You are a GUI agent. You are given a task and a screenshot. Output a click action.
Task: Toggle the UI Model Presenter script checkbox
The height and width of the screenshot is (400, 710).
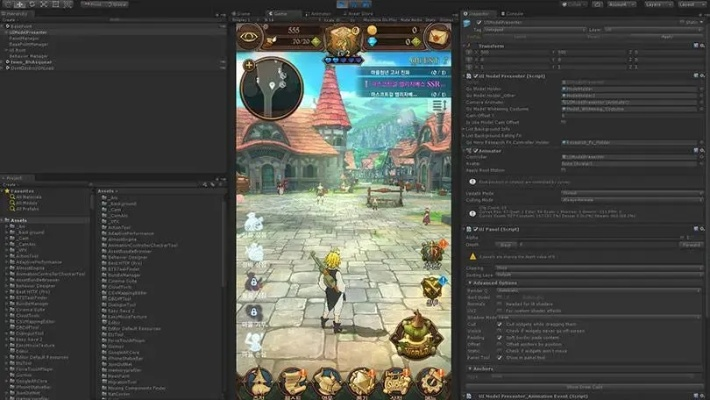475,76
